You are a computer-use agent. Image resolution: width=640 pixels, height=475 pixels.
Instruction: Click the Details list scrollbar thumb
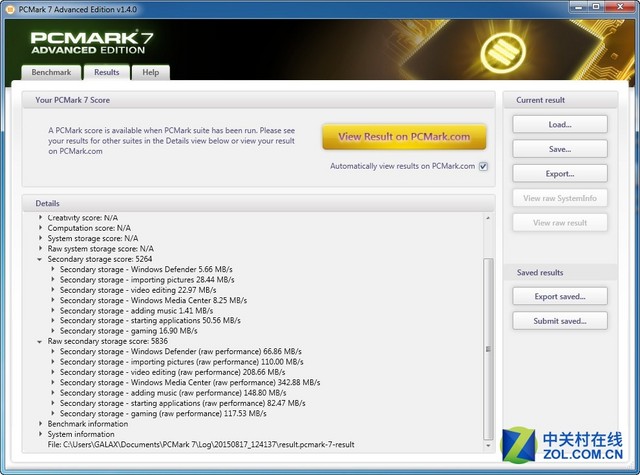488,349
